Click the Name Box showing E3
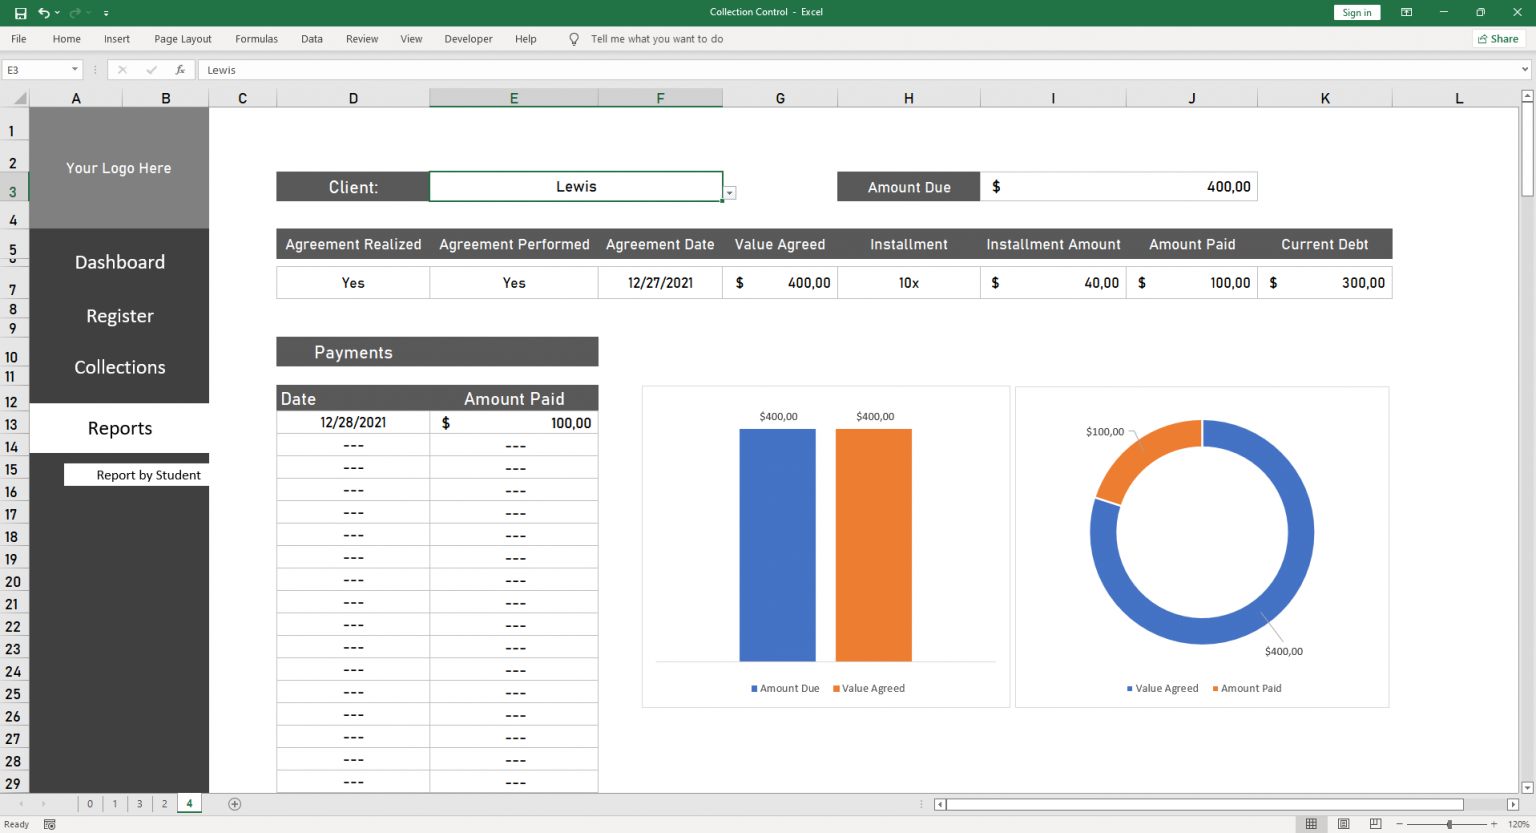 tap(36, 70)
